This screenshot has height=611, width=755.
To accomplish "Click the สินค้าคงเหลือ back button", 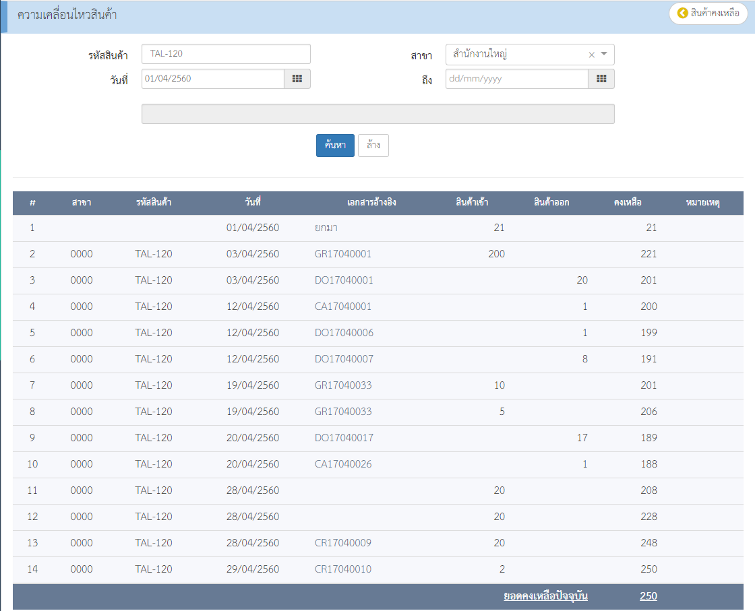I will pos(708,13).
